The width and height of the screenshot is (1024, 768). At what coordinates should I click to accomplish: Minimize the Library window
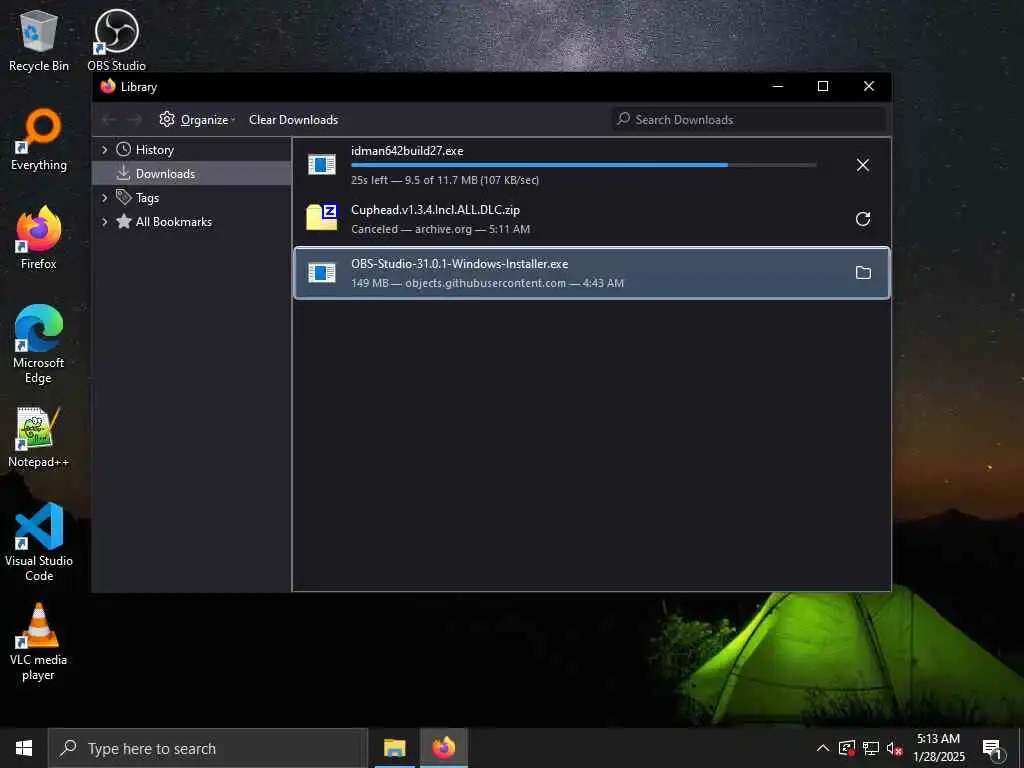coord(778,86)
